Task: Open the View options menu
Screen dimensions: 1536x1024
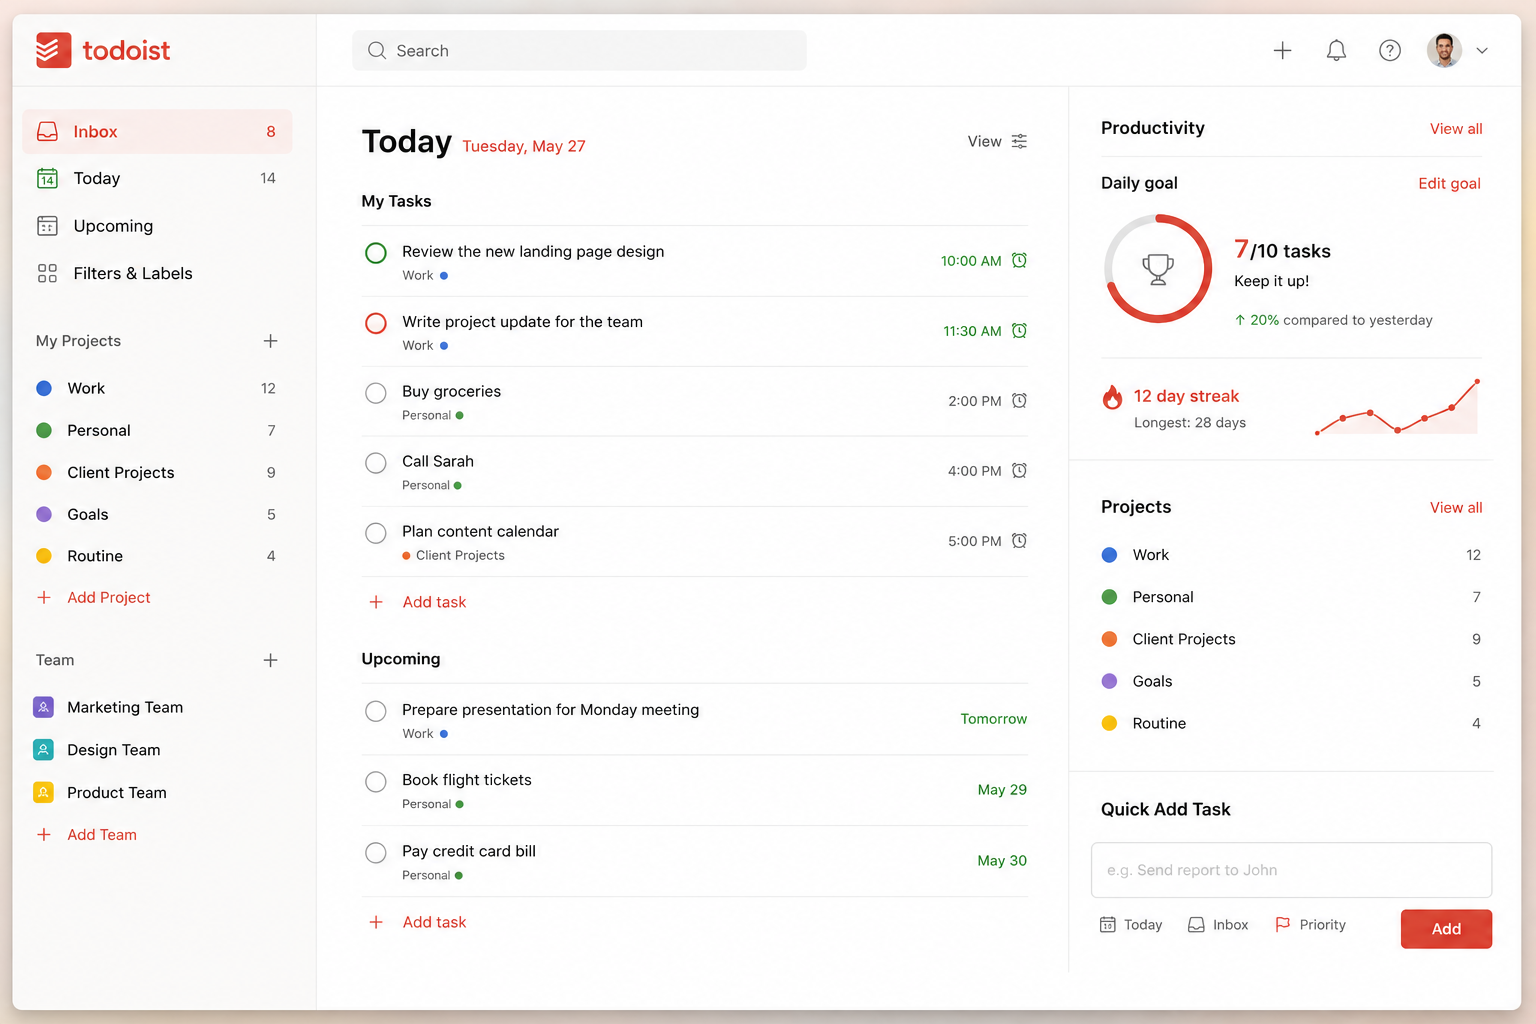Action: point(997,141)
